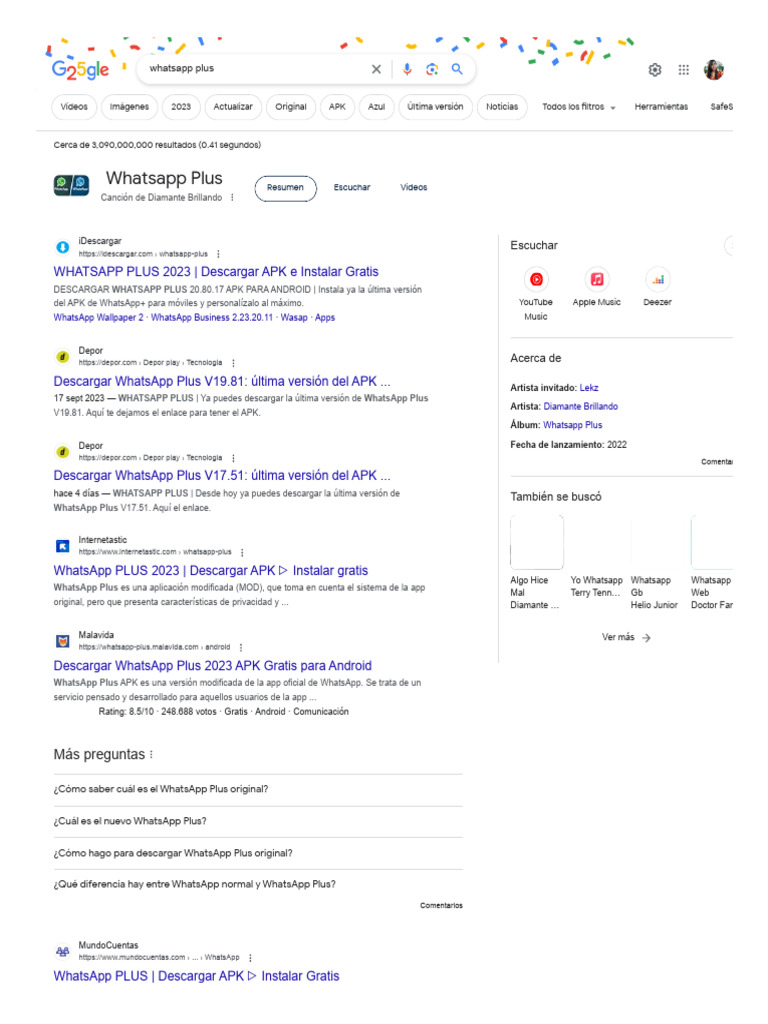Open options menu for MundoCuentas result

[250, 958]
